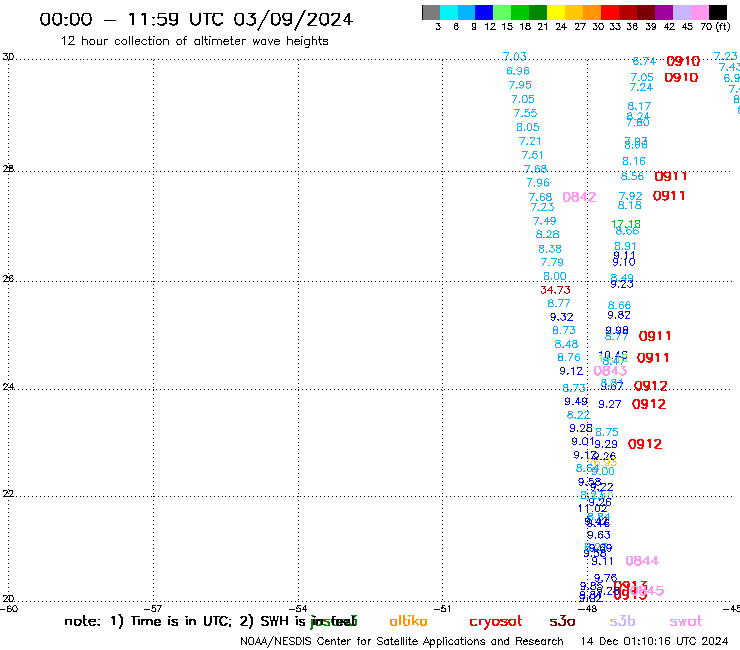This screenshot has width=740, height=650.
Task: Click the red 'cryosat' satellite label
Action: (x=496, y=622)
